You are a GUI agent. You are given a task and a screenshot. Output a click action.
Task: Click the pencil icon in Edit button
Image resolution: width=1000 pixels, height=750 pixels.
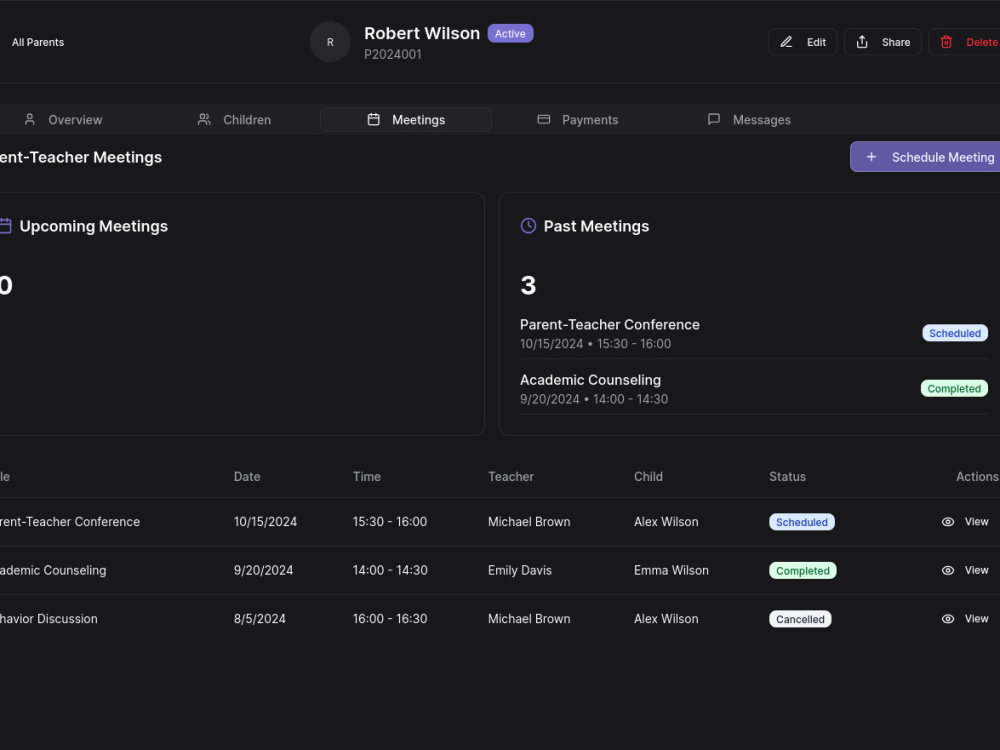tap(786, 42)
